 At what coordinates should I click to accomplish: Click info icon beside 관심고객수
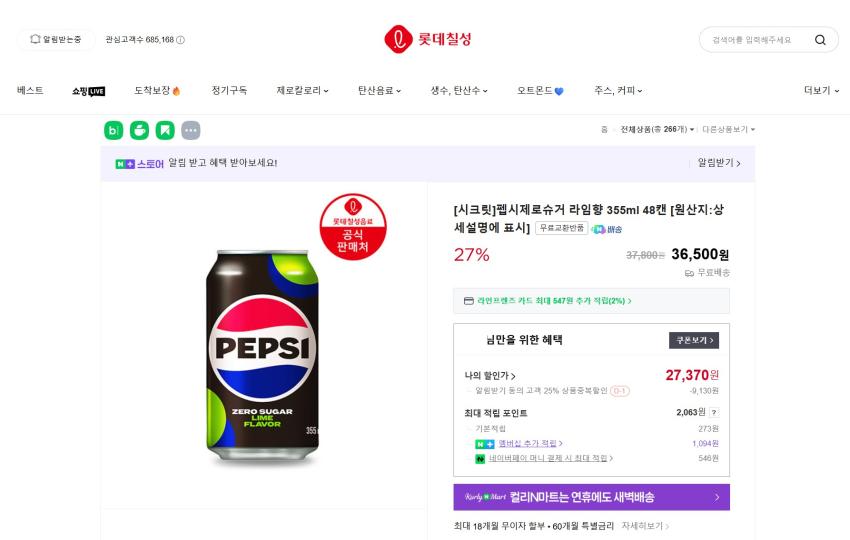[x=181, y=40]
